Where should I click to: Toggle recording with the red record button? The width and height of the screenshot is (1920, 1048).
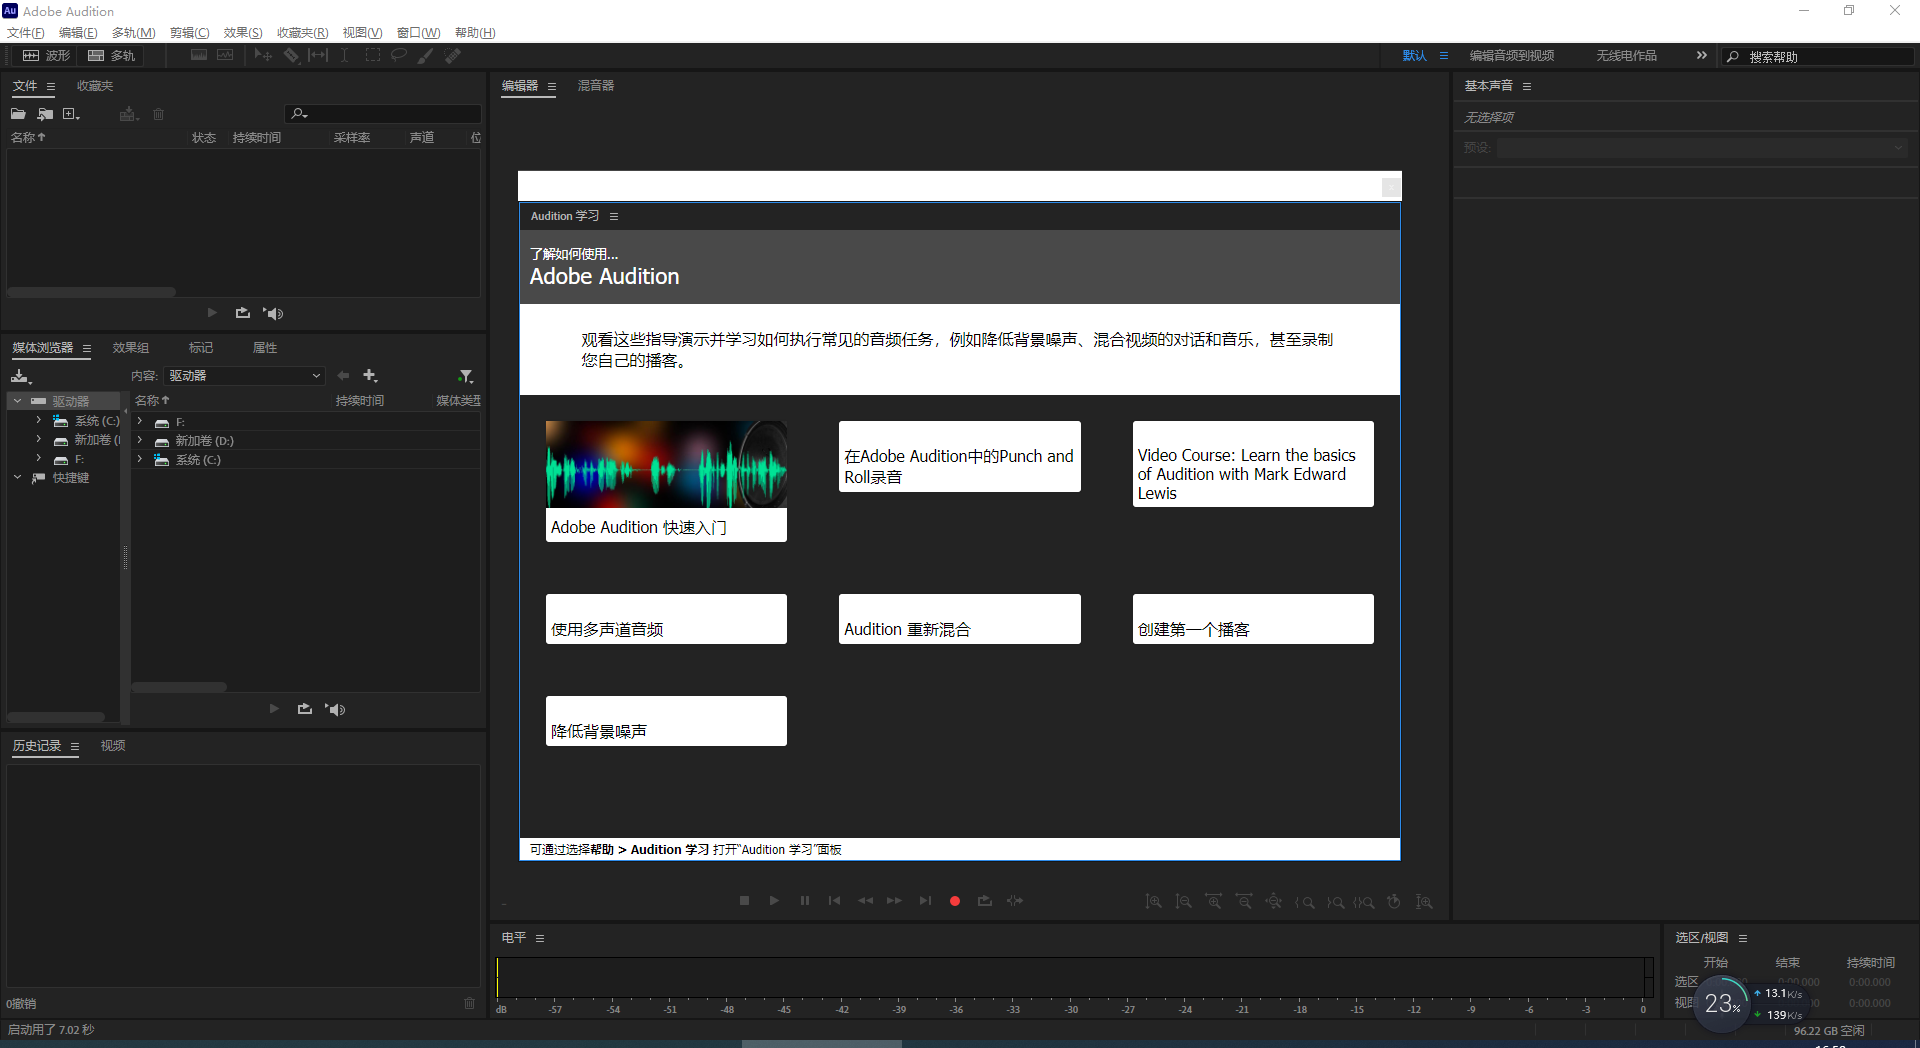[954, 901]
